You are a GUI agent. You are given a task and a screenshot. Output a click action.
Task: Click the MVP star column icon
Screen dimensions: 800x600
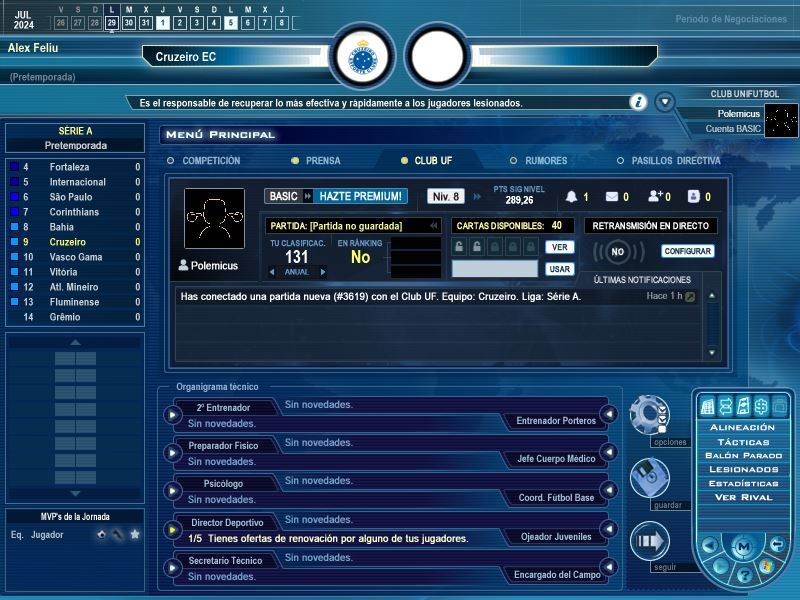point(135,534)
